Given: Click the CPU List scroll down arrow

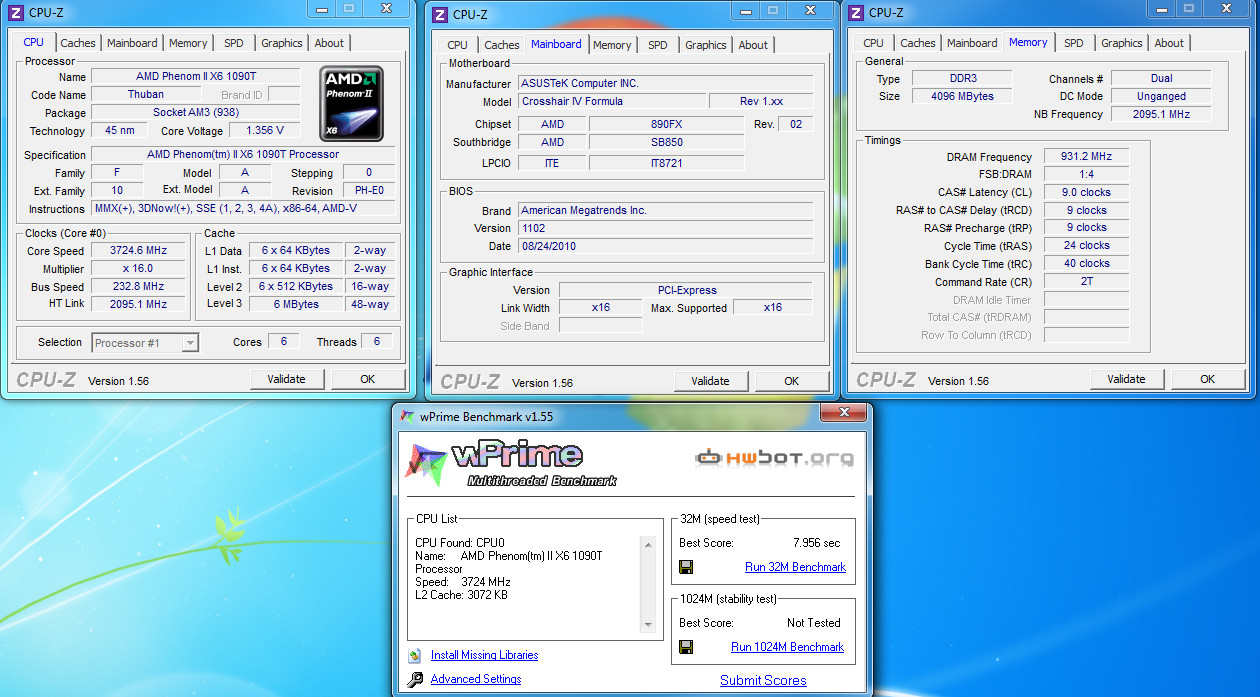Looking at the screenshot, I should coord(647,625).
